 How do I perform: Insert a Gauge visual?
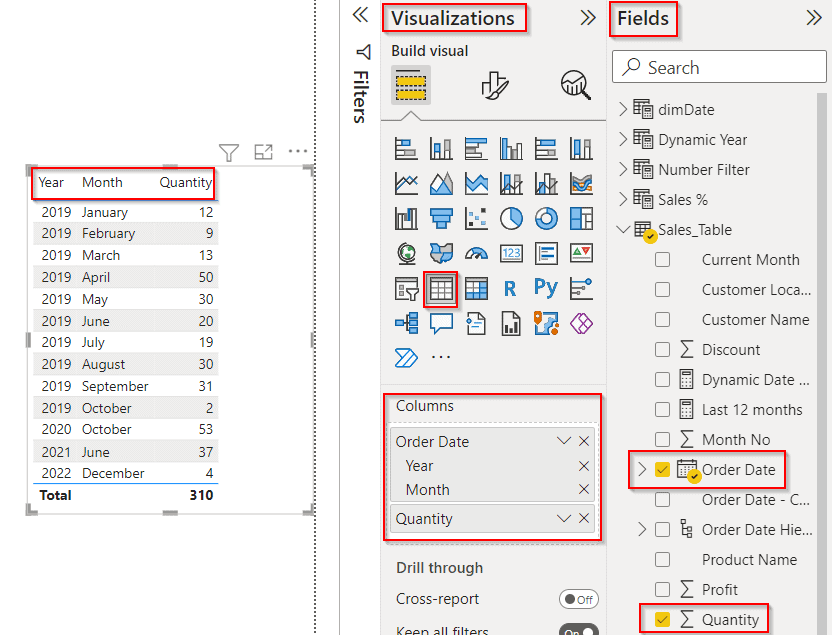click(x=476, y=254)
